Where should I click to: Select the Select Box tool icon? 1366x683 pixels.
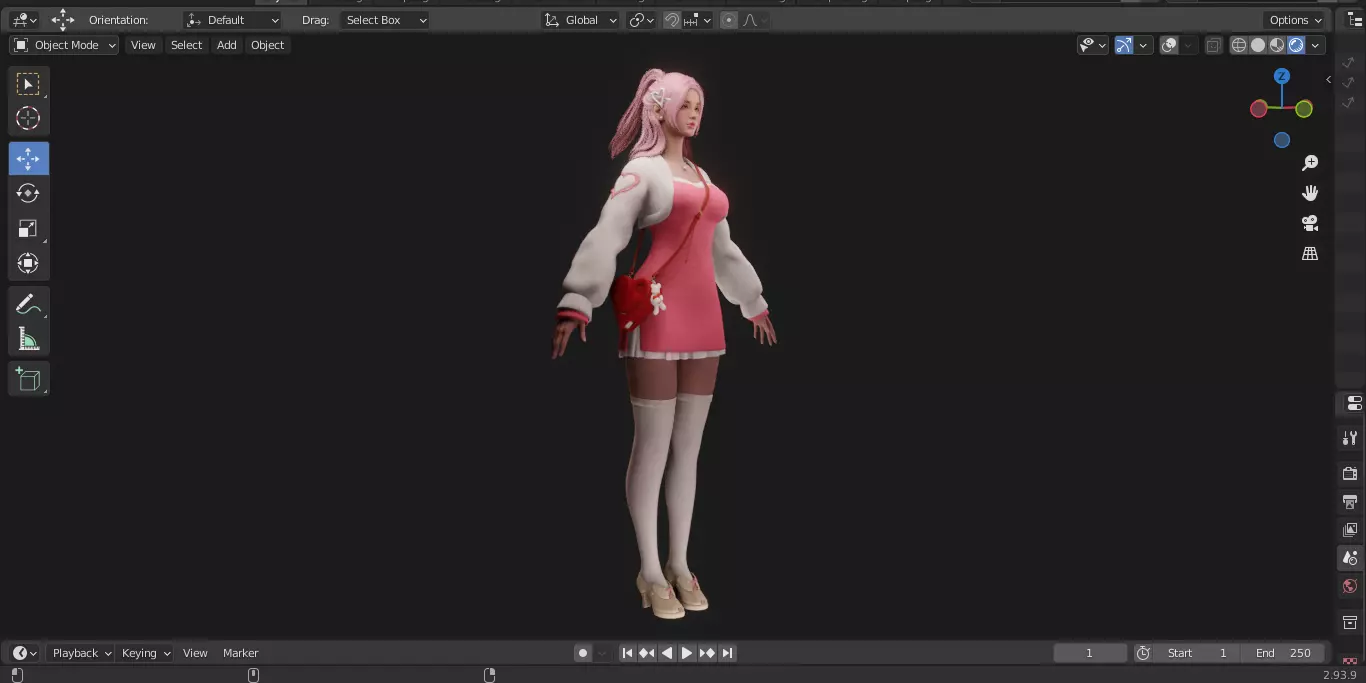28,84
